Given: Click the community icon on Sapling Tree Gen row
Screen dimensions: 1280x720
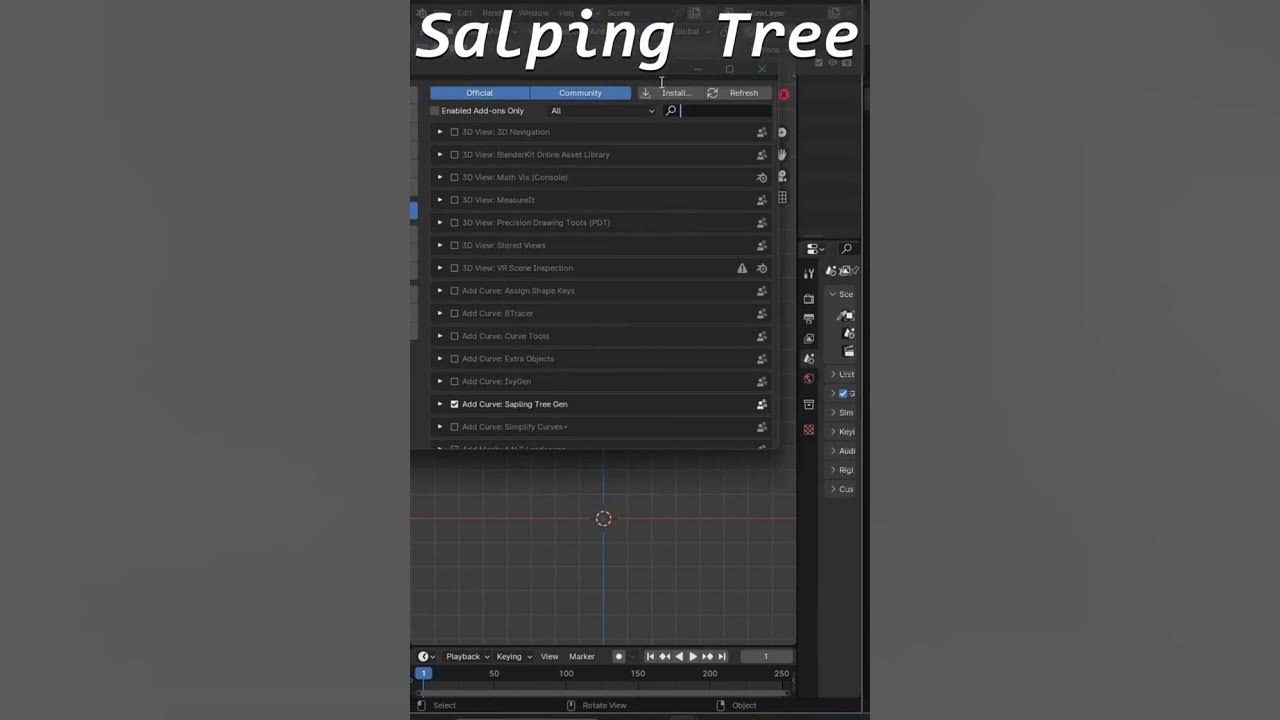Looking at the screenshot, I should 762,404.
